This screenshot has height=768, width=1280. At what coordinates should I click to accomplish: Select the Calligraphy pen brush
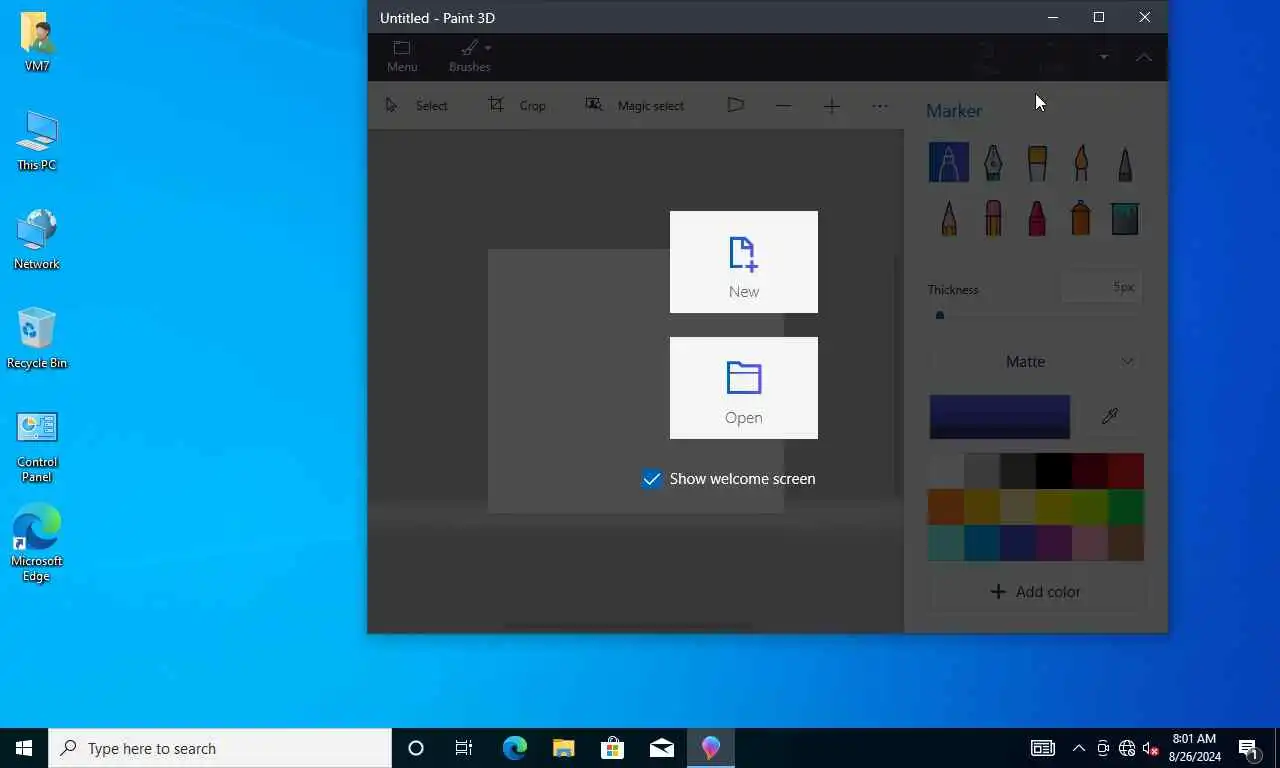[x=993, y=163]
